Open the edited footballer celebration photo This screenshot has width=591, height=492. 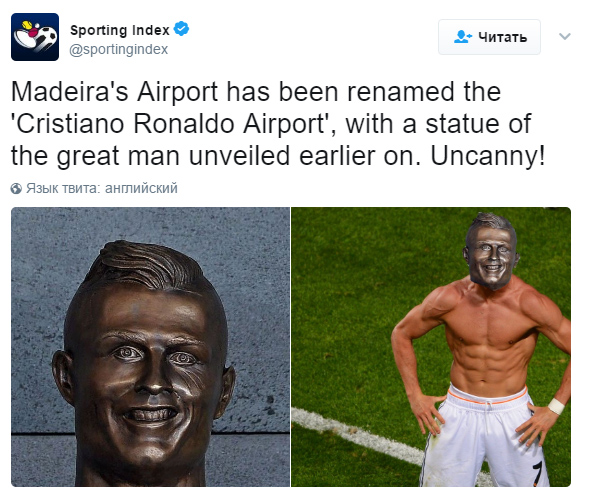coord(431,347)
